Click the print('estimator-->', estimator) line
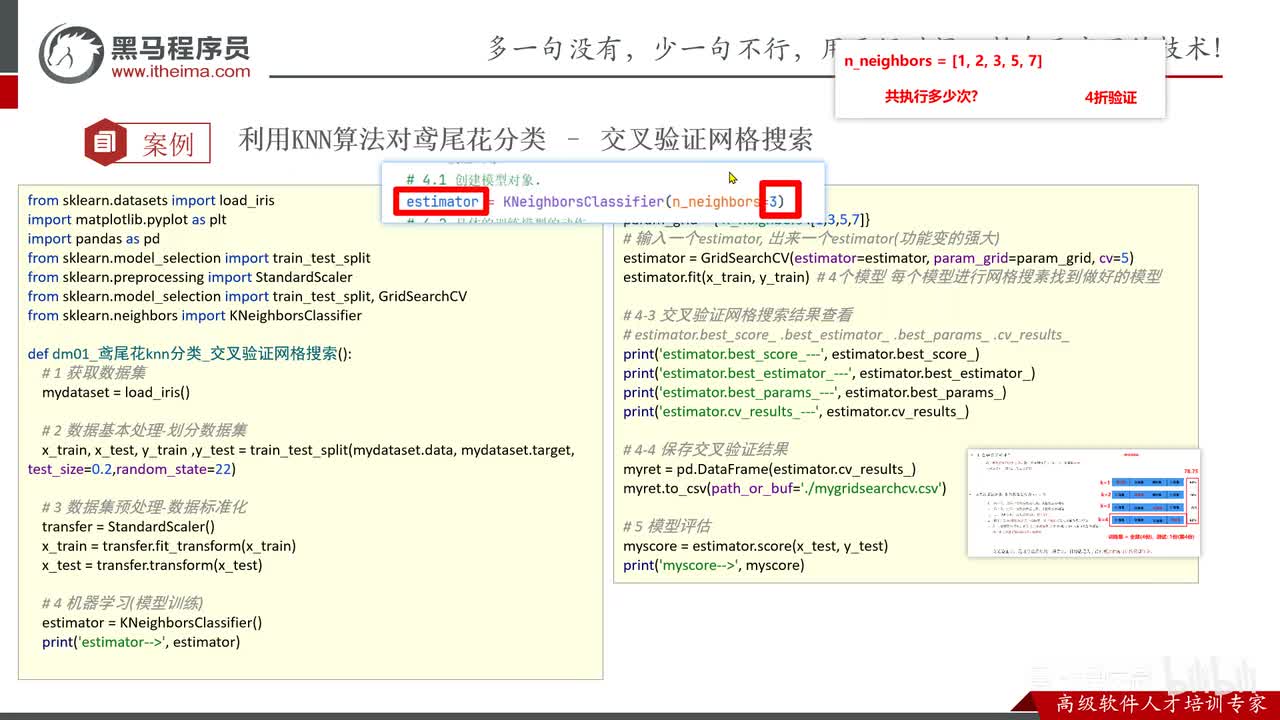The image size is (1280, 720). (x=141, y=642)
